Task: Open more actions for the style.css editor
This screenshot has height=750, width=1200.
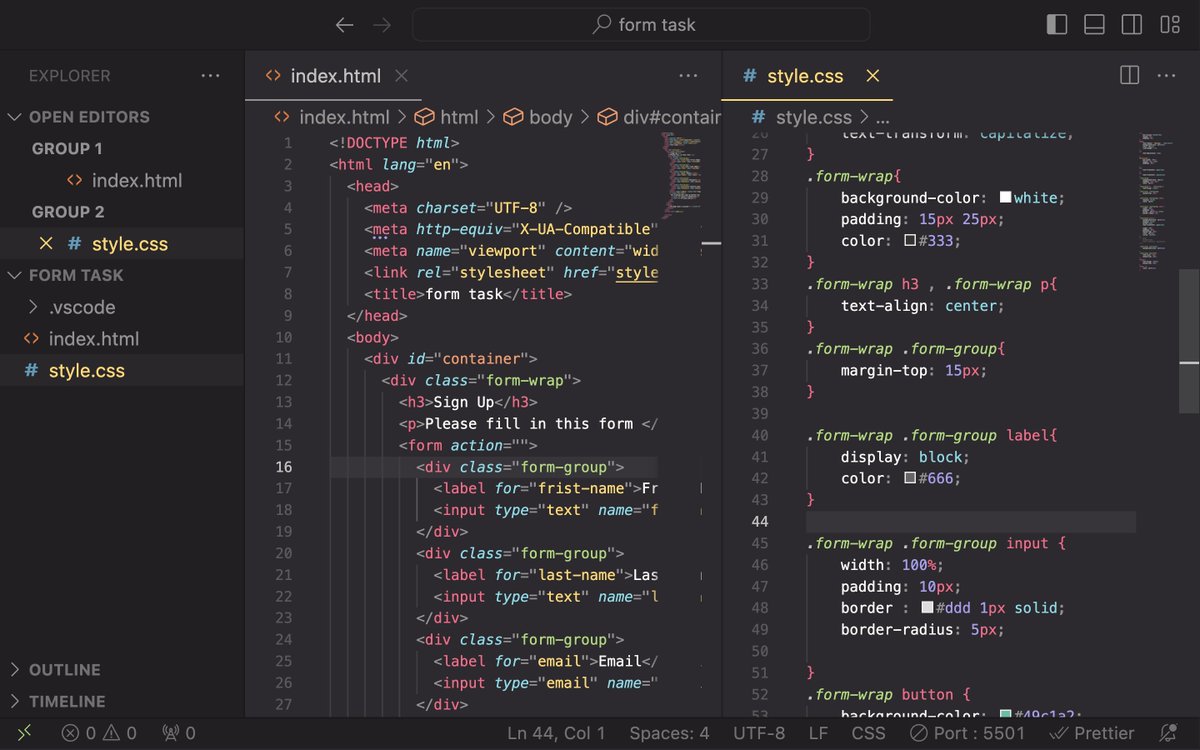Action: (1166, 76)
